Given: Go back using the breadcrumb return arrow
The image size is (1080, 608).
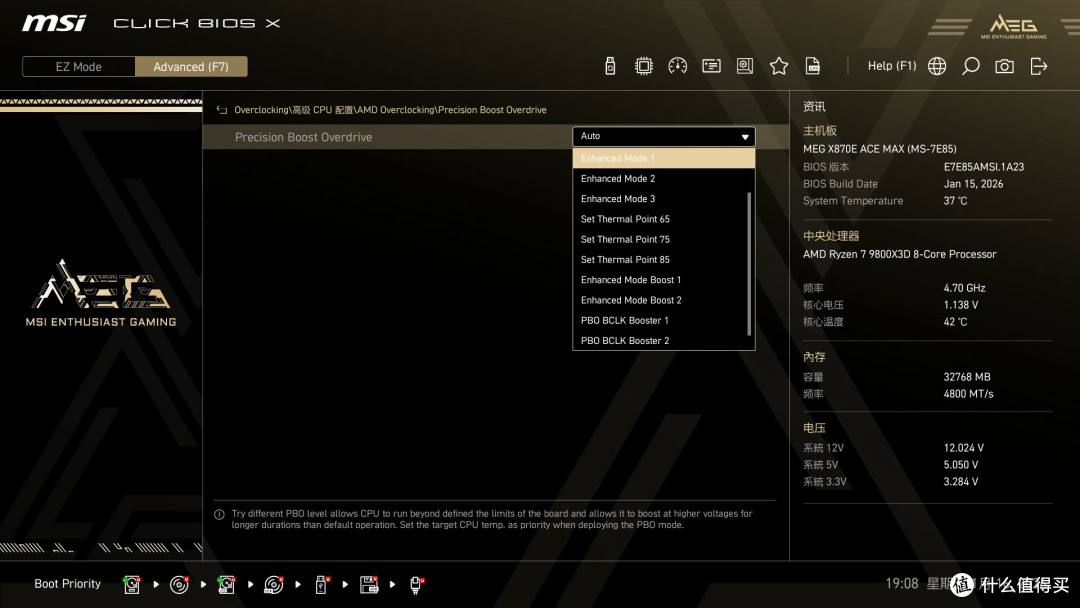Looking at the screenshot, I should pyautogui.click(x=221, y=110).
